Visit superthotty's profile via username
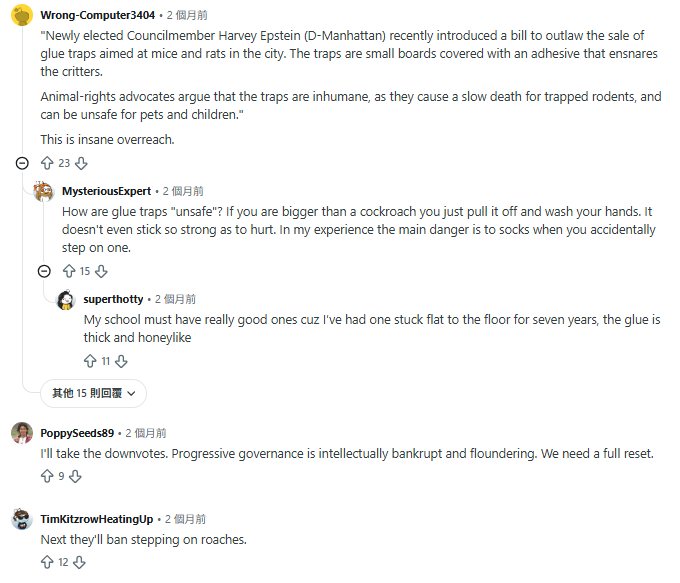 pos(113,299)
